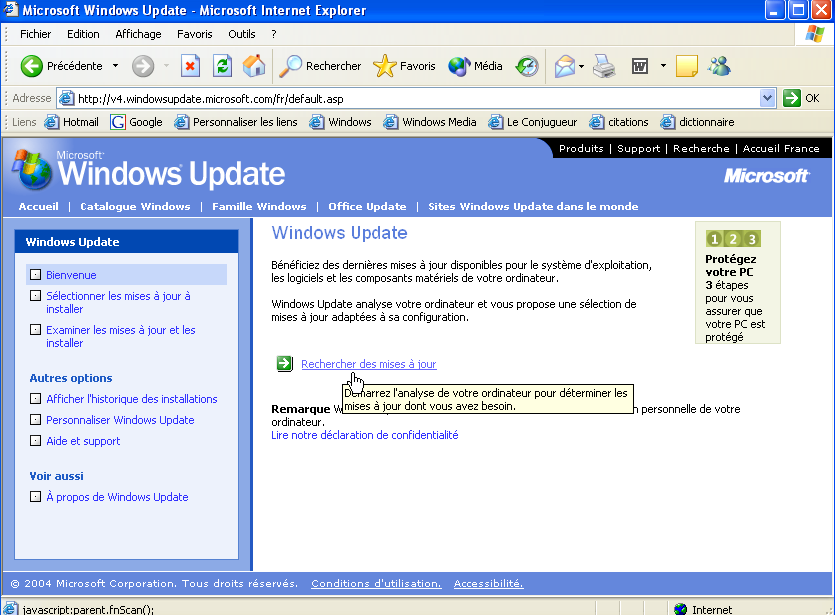The width and height of the screenshot is (835, 615).
Task: Open the ? help menu
Action: (x=274, y=34)
